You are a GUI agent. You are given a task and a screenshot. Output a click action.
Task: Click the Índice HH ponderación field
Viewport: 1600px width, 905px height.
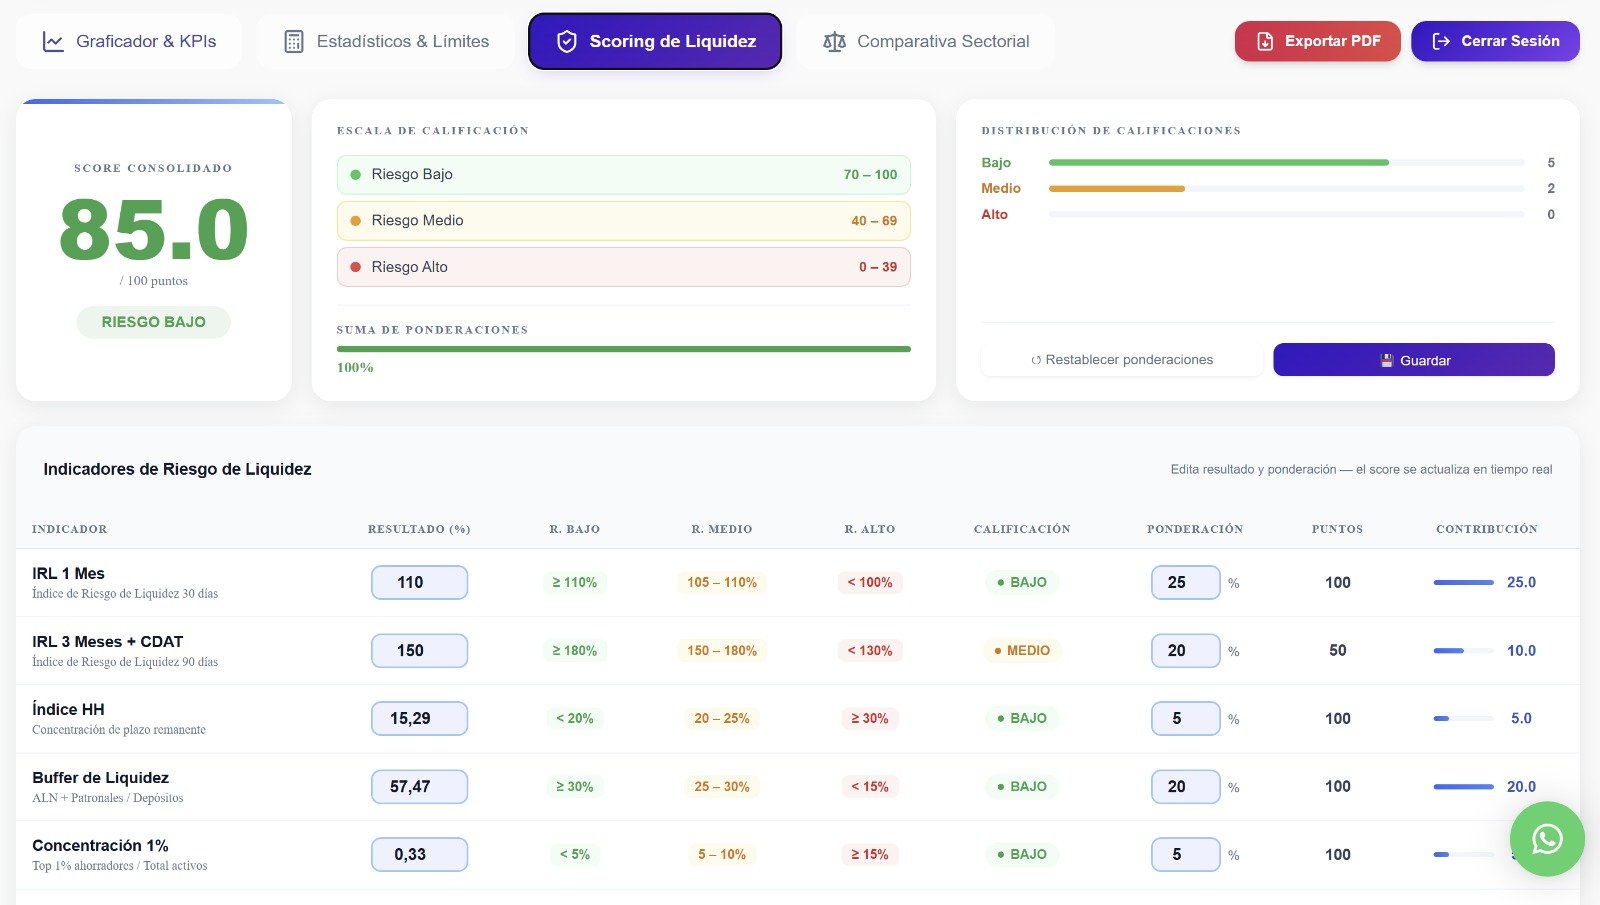1185,718
